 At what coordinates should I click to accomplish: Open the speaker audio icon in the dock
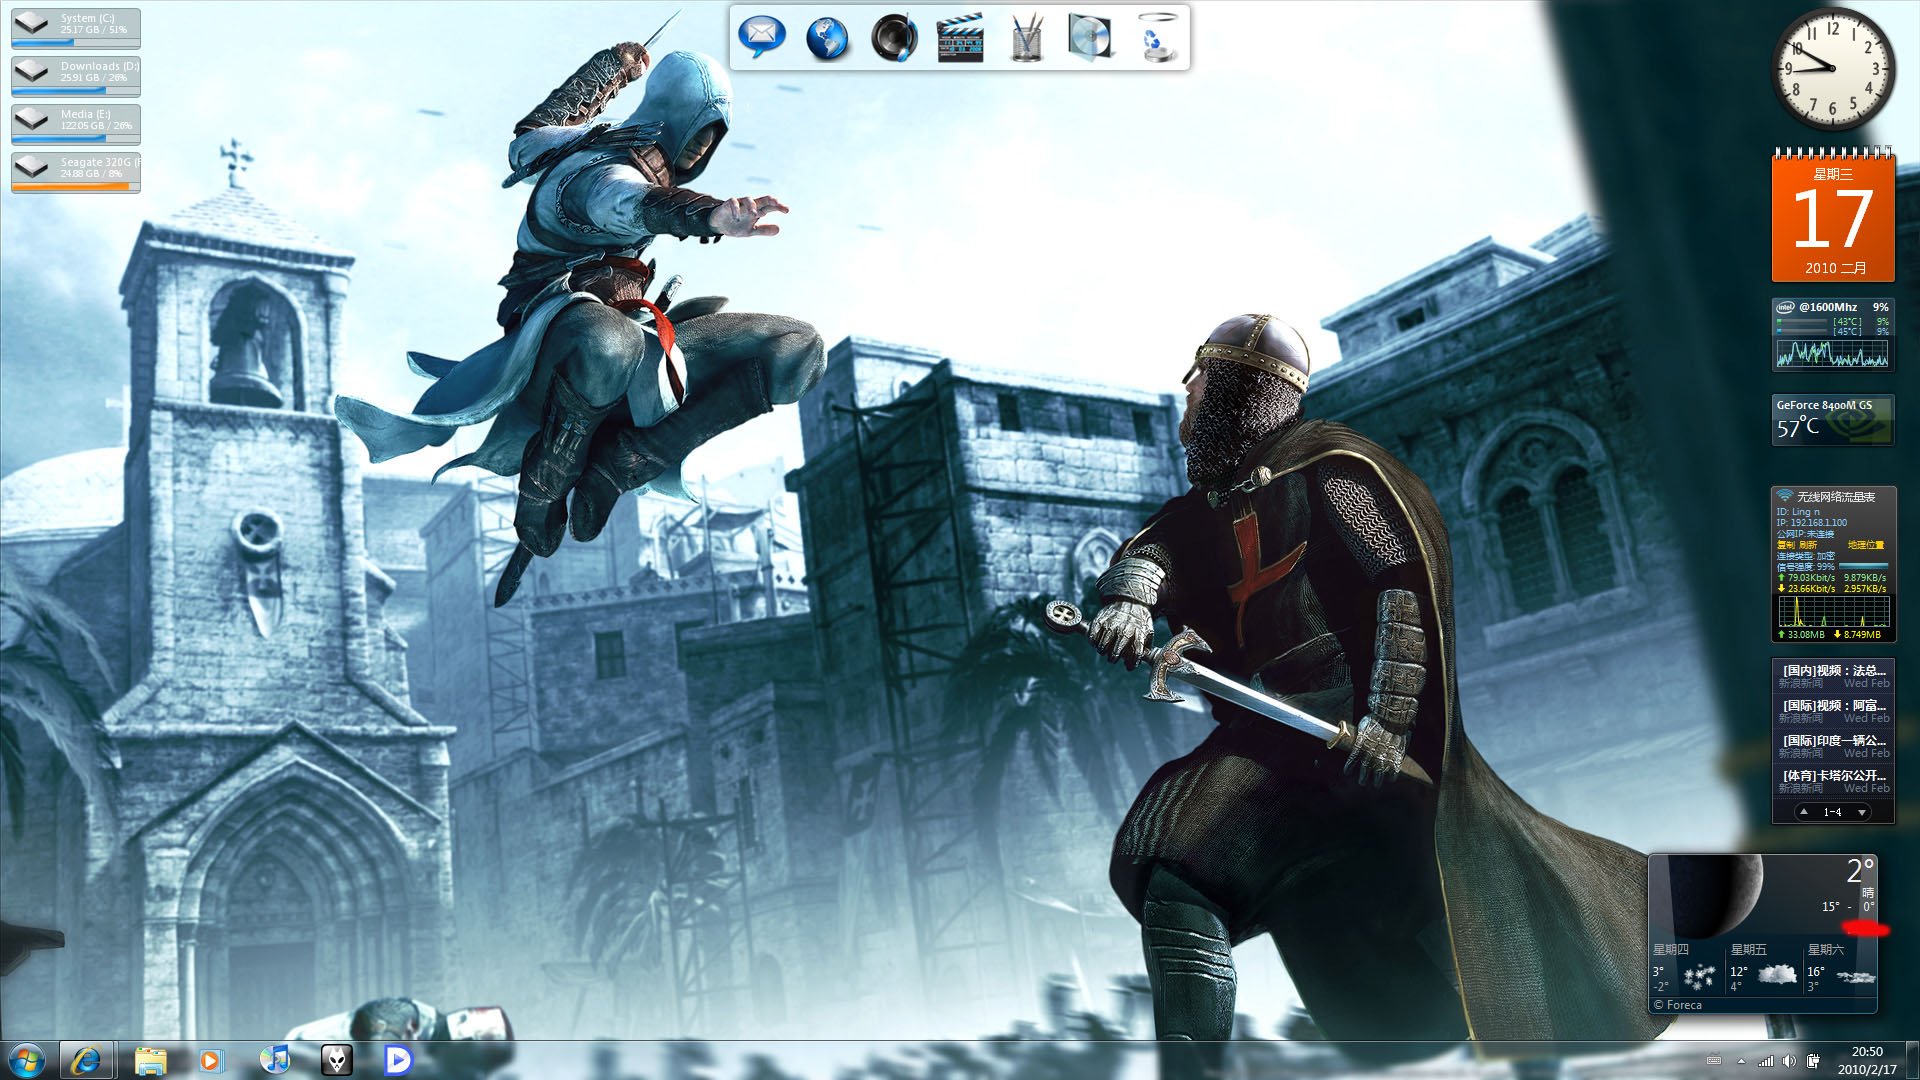point(894,39)
